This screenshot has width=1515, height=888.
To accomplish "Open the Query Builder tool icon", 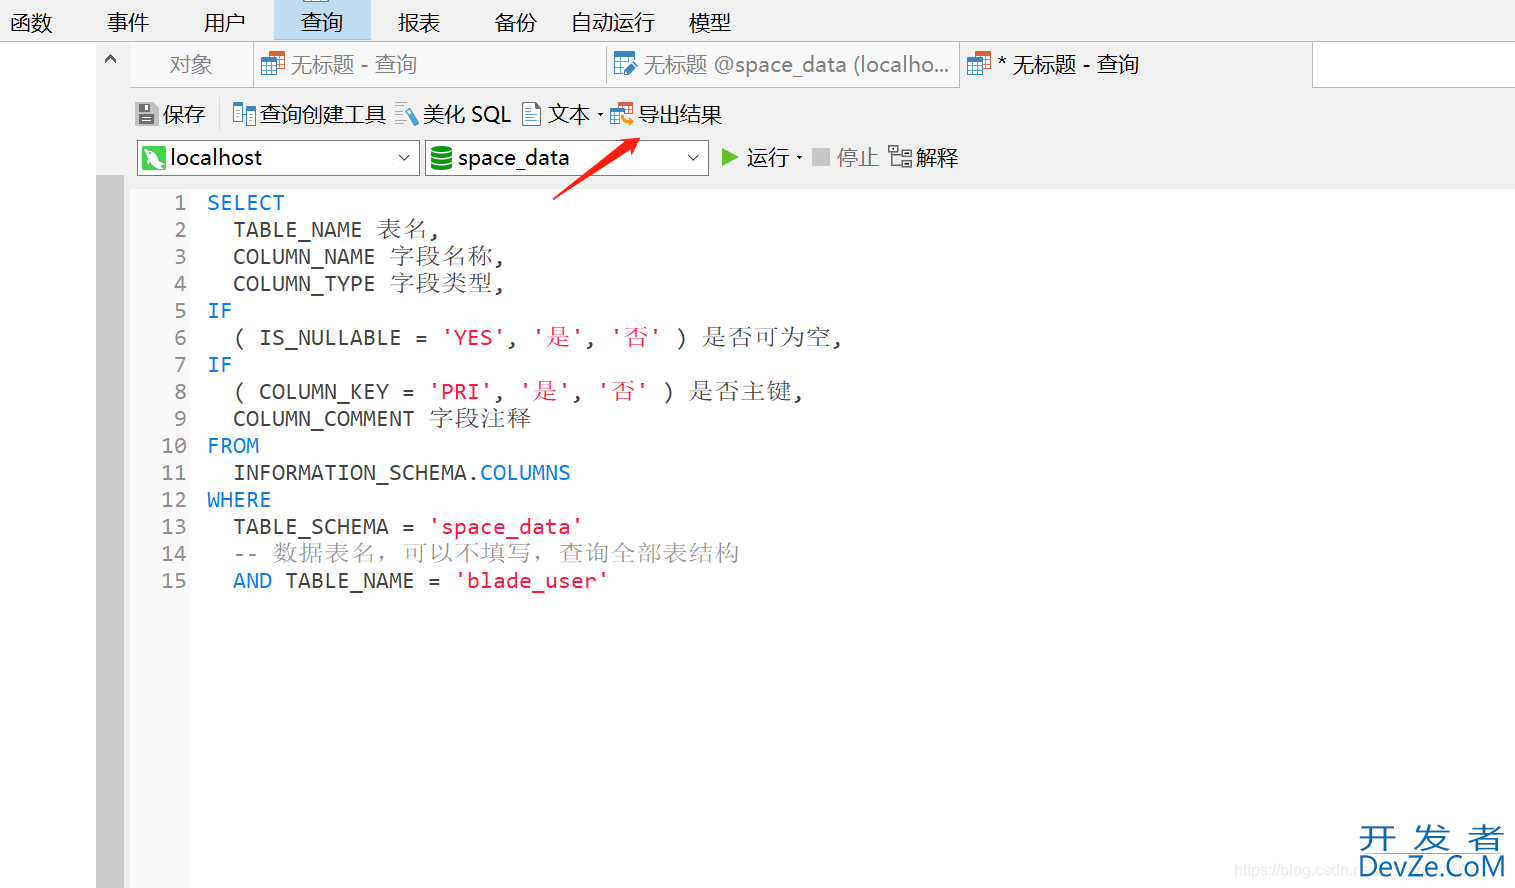I will [244, 114].
